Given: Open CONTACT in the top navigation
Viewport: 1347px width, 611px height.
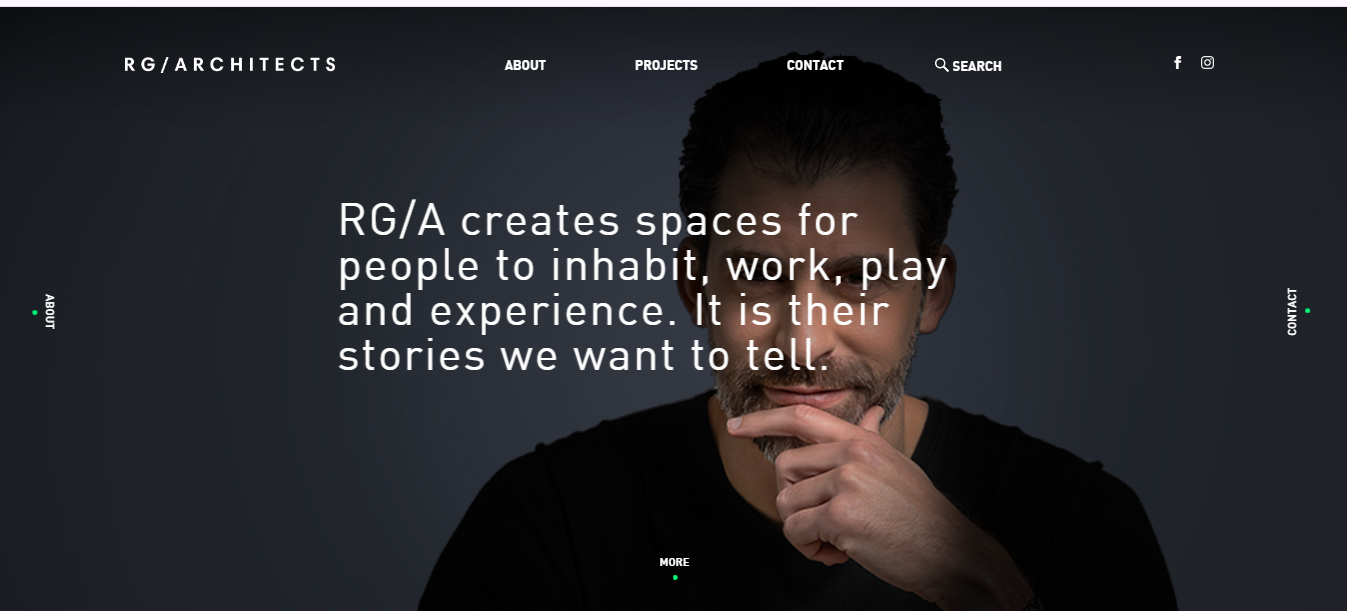Looking at the screenshot, I should click(815, 65).
